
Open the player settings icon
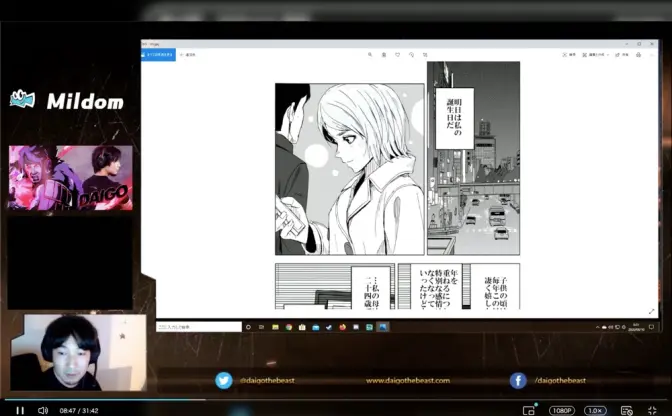coord(624,410)
